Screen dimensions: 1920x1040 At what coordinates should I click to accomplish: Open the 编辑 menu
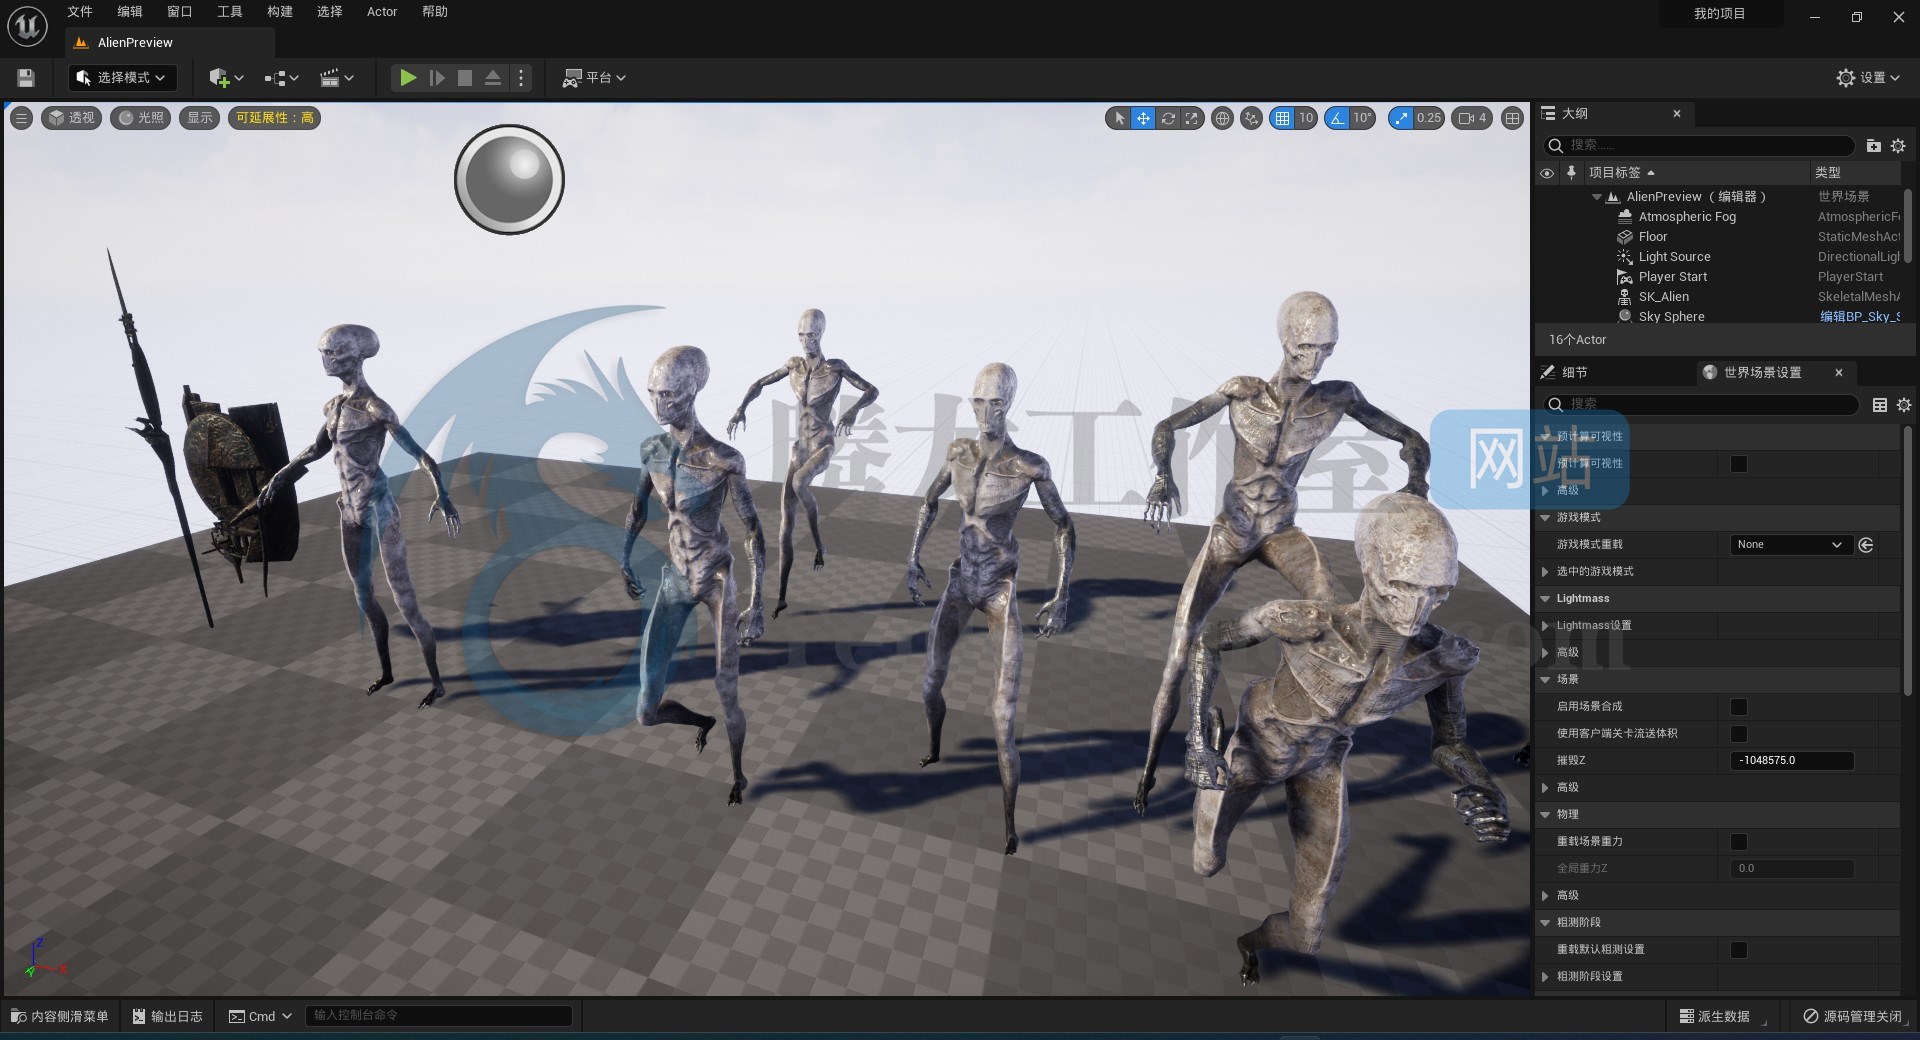[130, 12]
